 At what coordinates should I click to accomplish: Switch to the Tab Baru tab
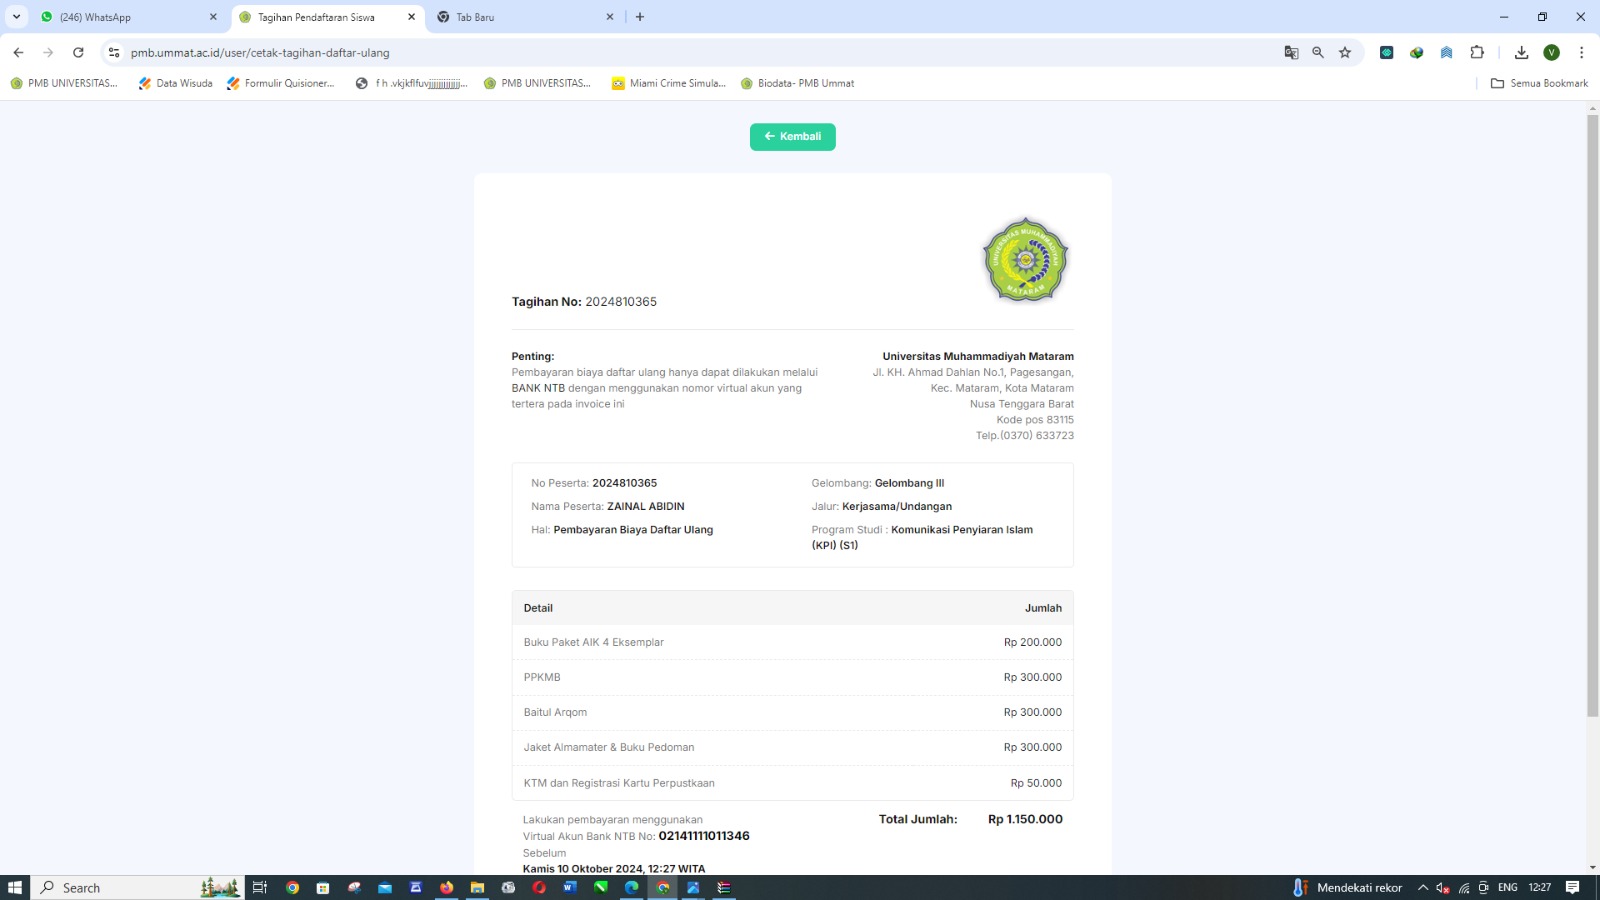(x=520, y=17)
